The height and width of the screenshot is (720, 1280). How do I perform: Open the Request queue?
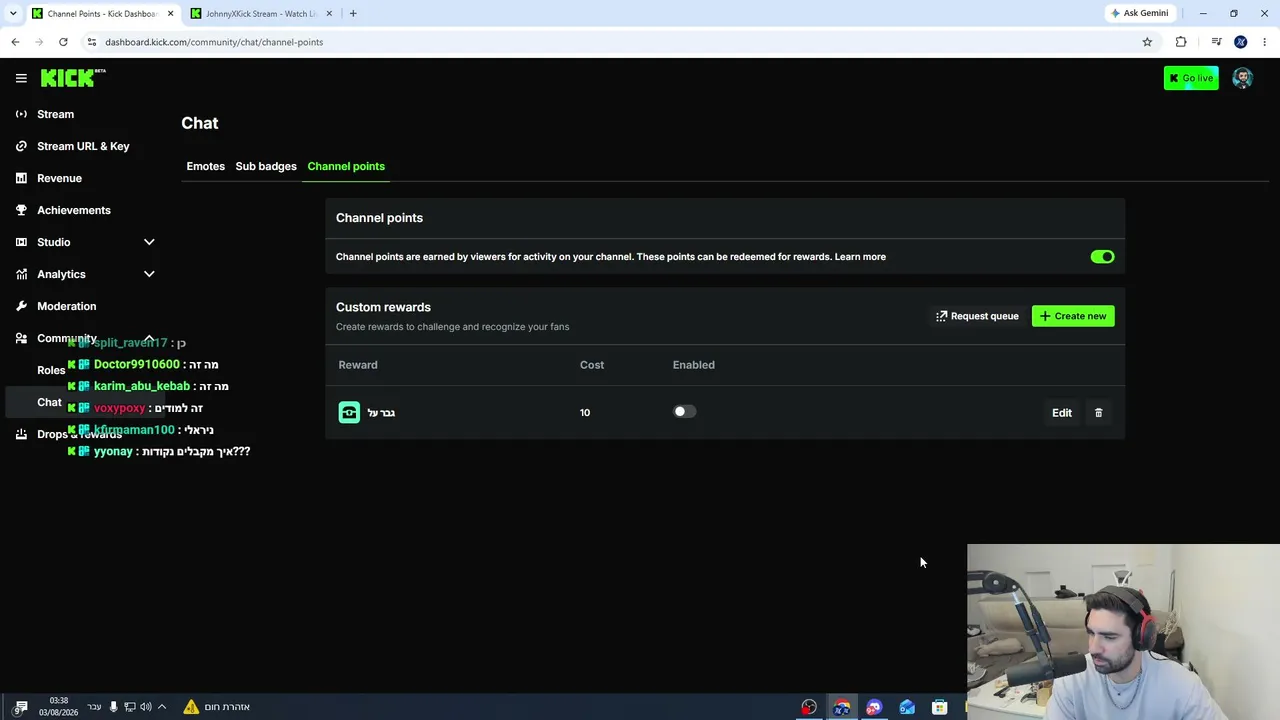pyautogui.click(x=977, y=316)
